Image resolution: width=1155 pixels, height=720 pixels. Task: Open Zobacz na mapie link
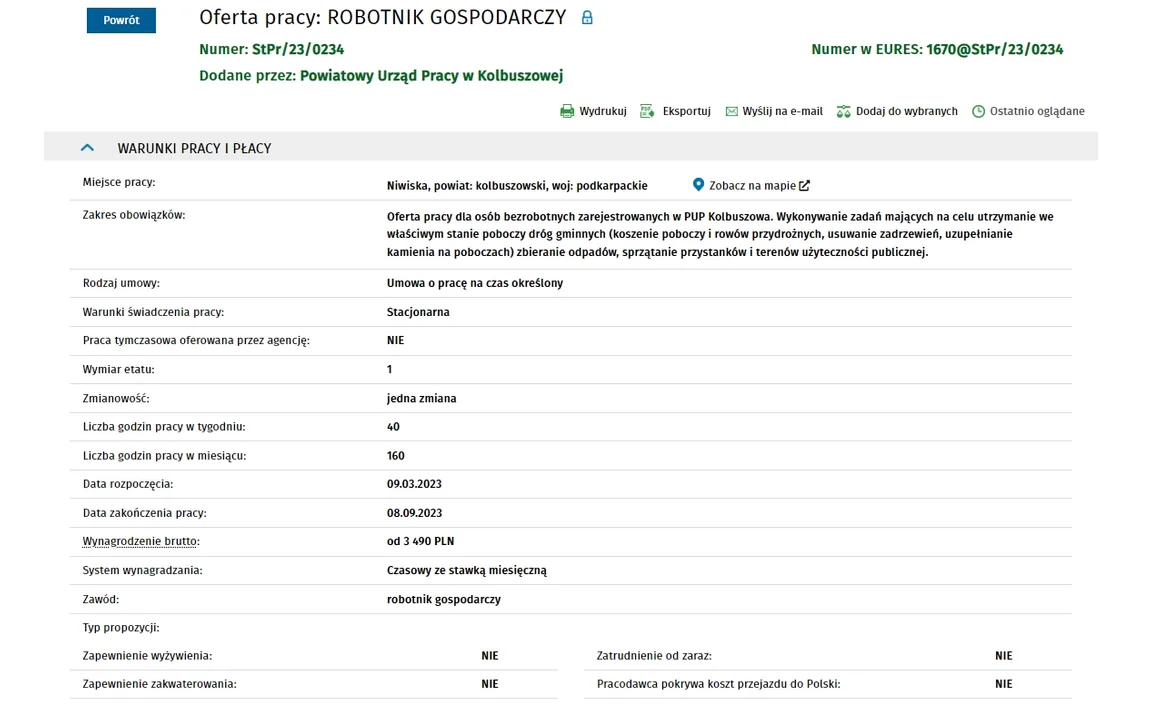(752, 186)
